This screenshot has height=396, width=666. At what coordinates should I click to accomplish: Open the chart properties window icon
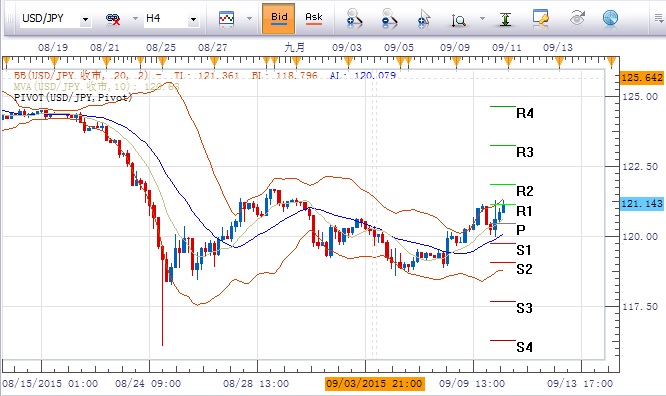[x=540, y=19]
